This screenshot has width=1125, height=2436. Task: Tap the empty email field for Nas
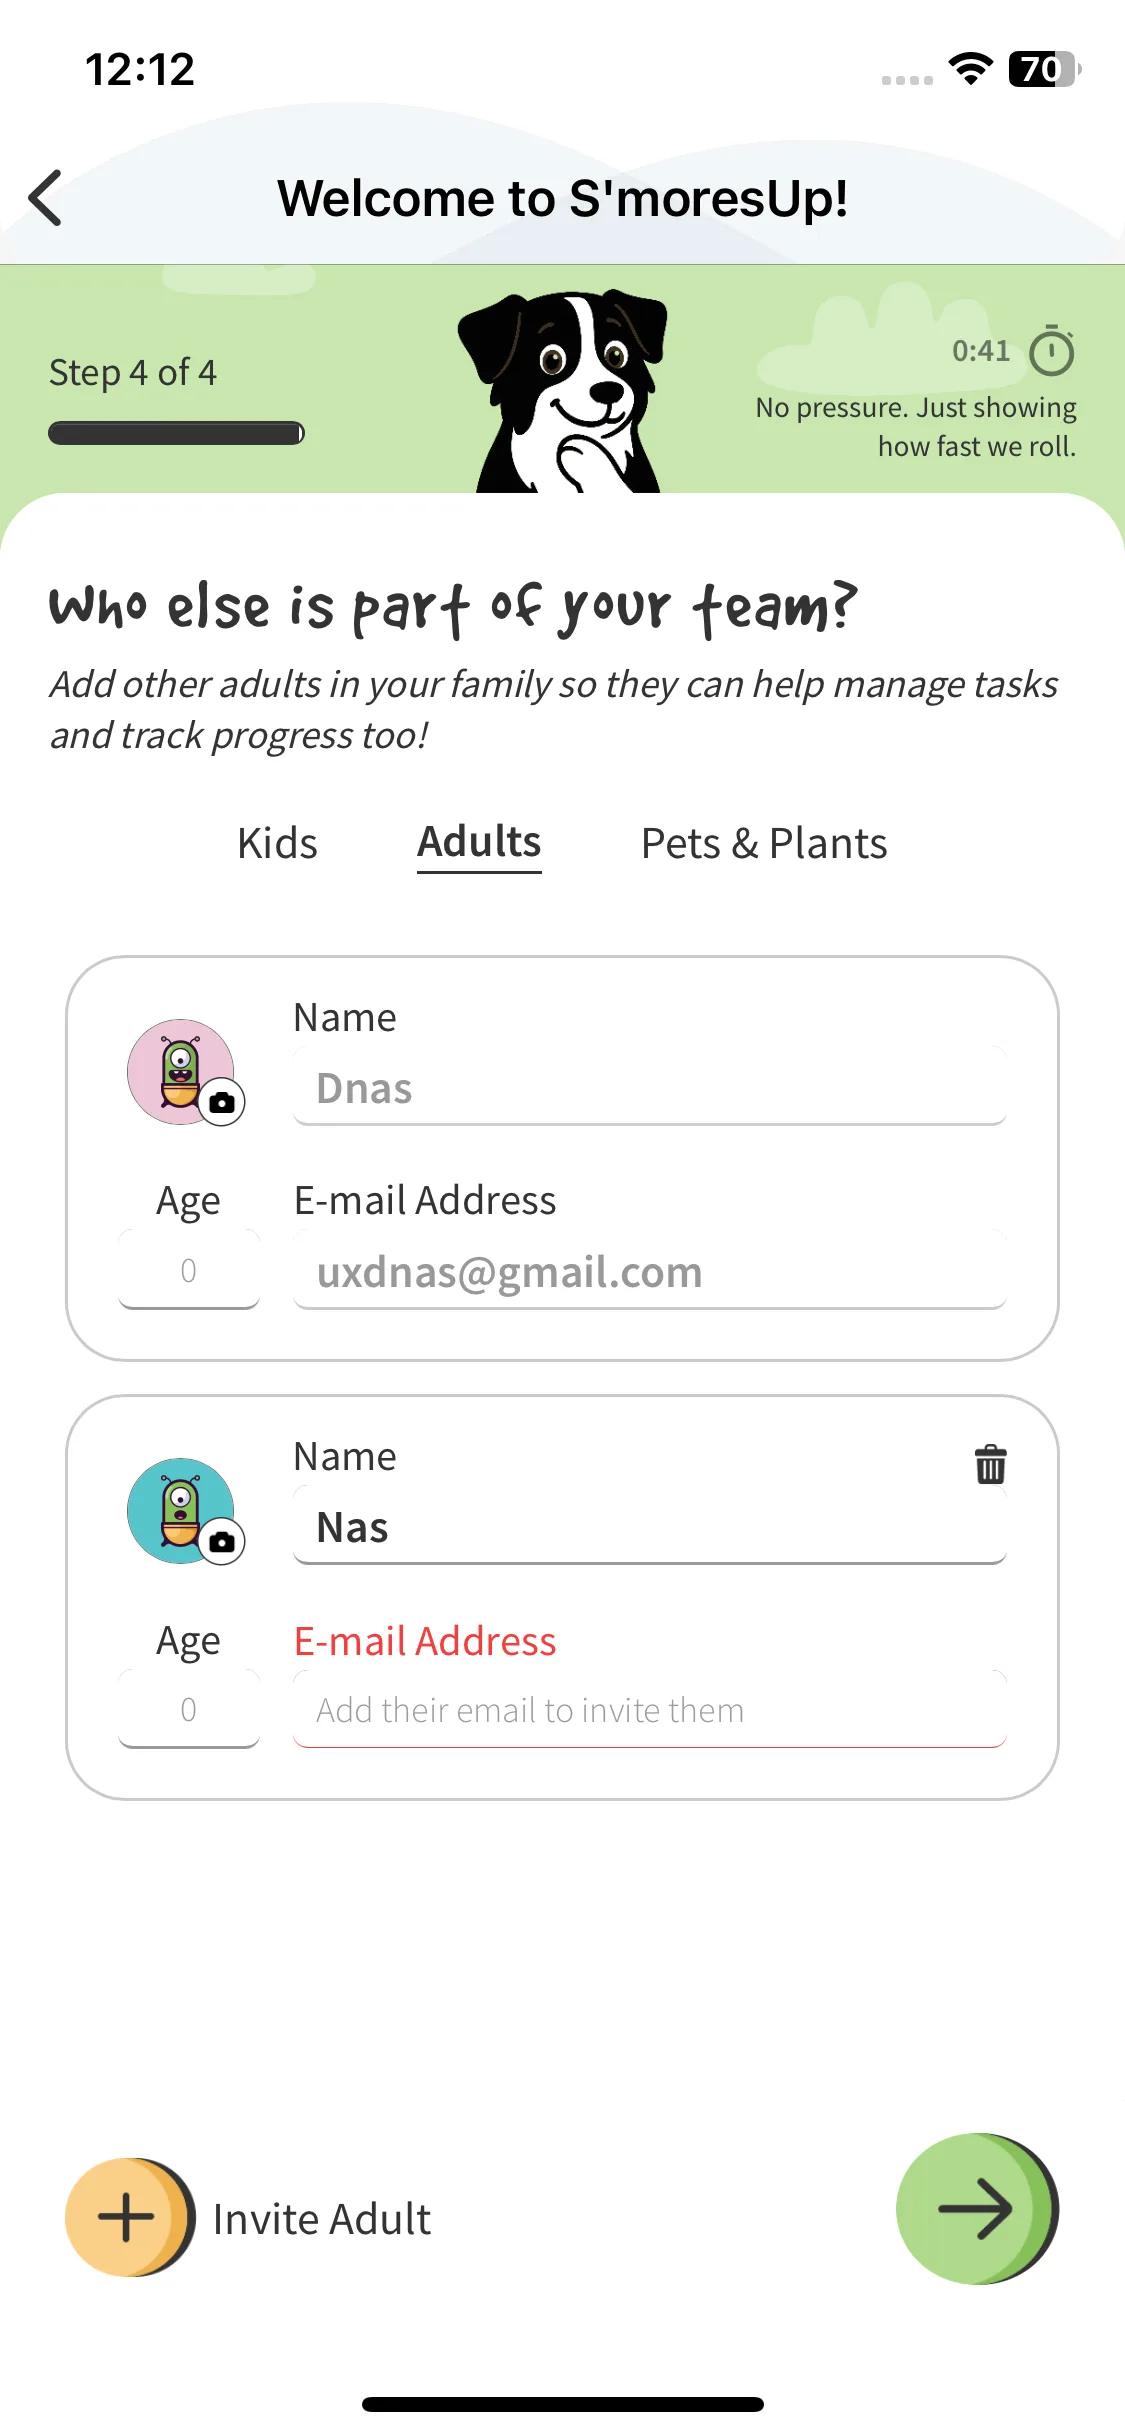tap(649, 1710)
